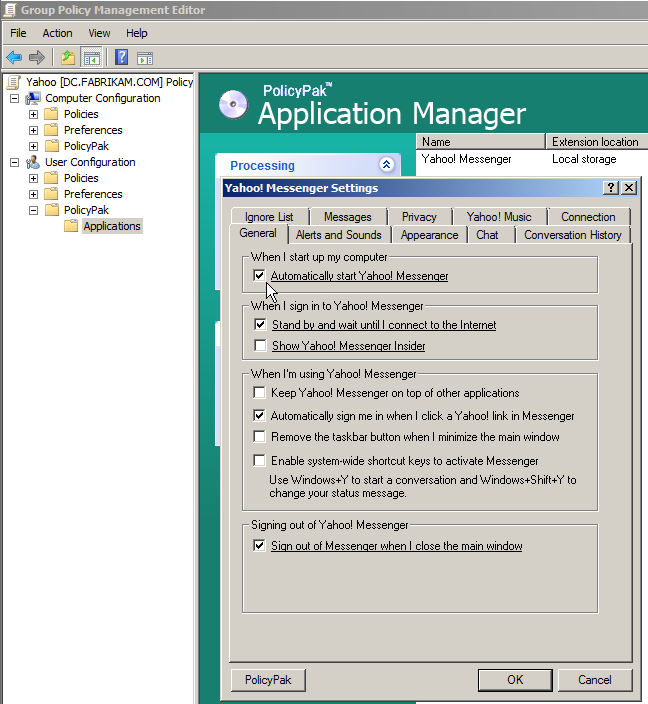This screenshot has width=648, height=704.
Task: Toggle the Show/Hide Action Pane icon
Action: tap(145, 58)
